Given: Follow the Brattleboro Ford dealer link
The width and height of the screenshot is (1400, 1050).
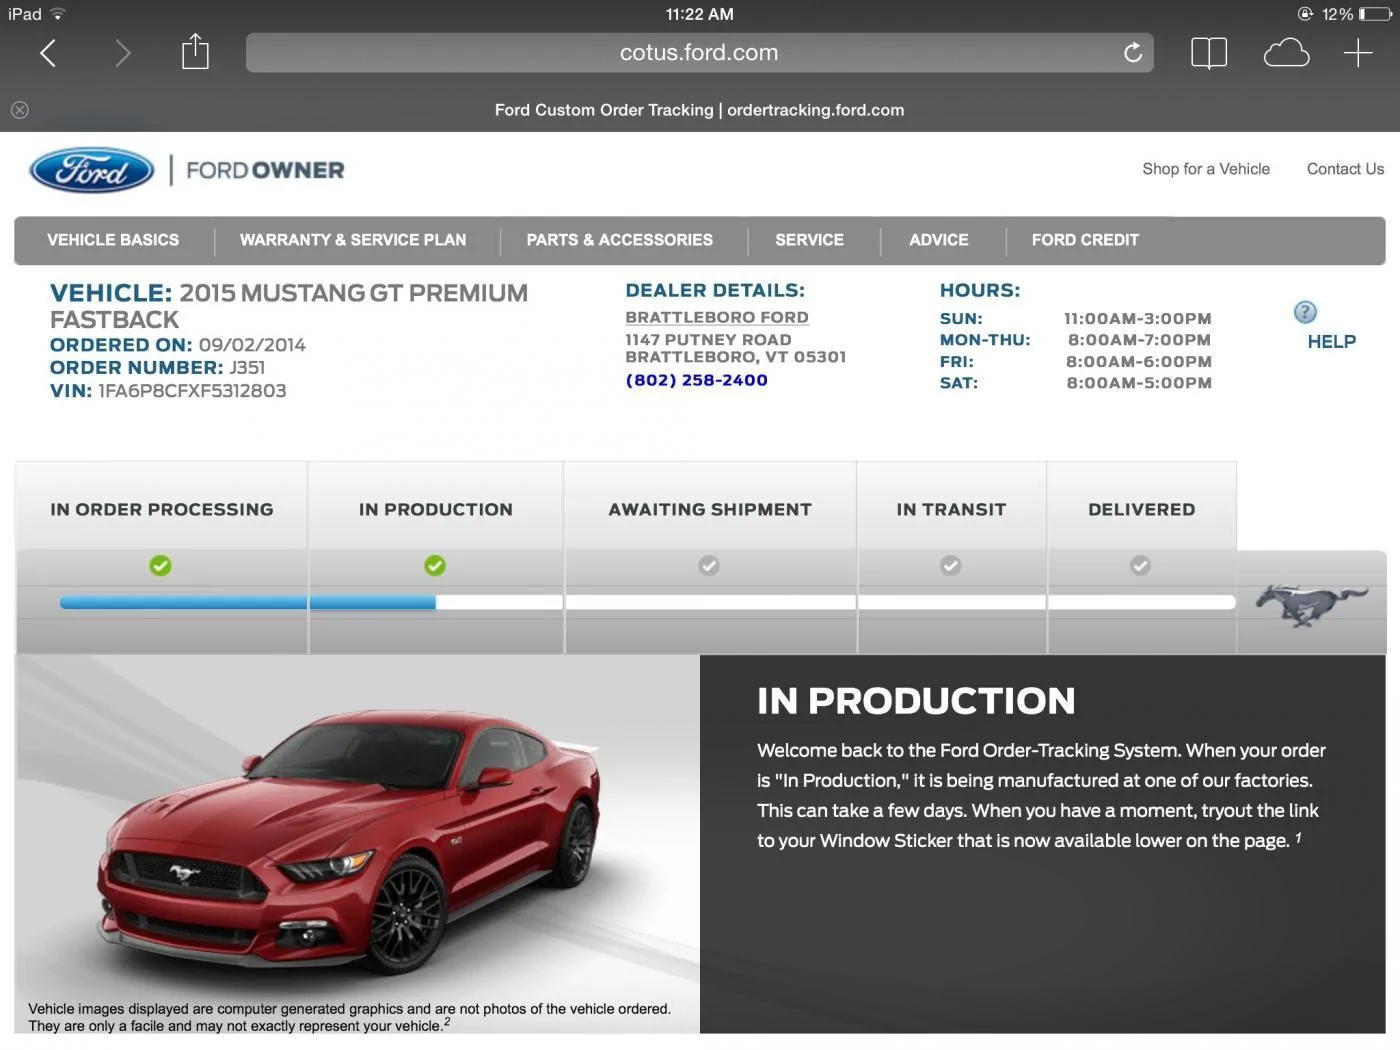Looking at the screenshot, I should (x=717, y=317).
